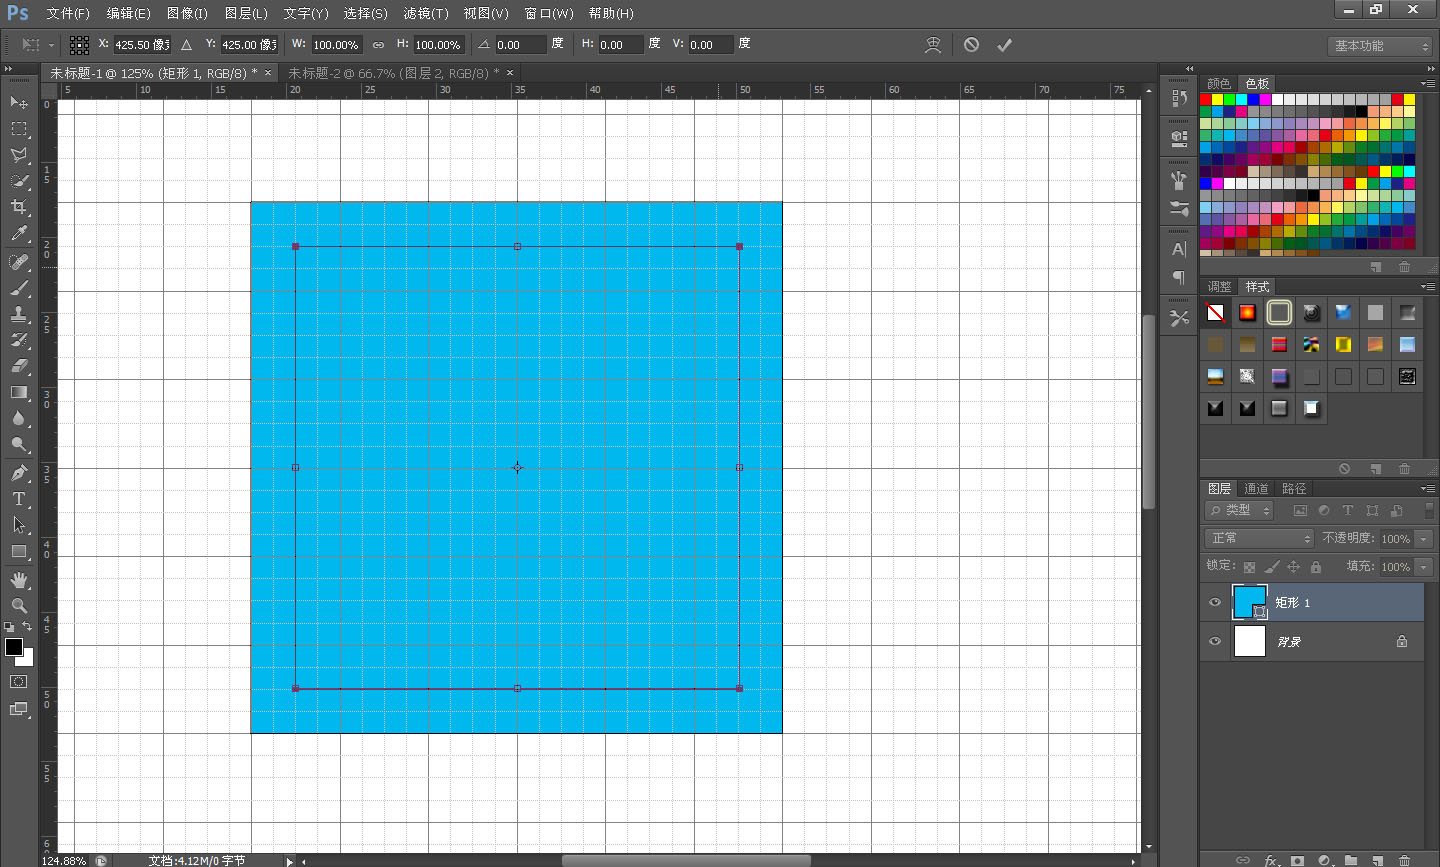The image size is (1440, 867).
Task: Select the Crop tool
Action: pos(18,207)
